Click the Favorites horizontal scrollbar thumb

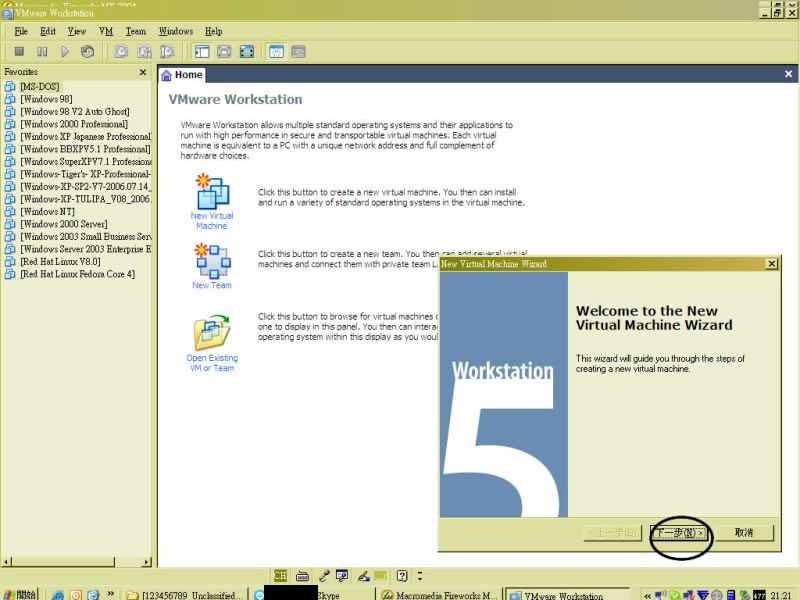click(x=63, y=562)
